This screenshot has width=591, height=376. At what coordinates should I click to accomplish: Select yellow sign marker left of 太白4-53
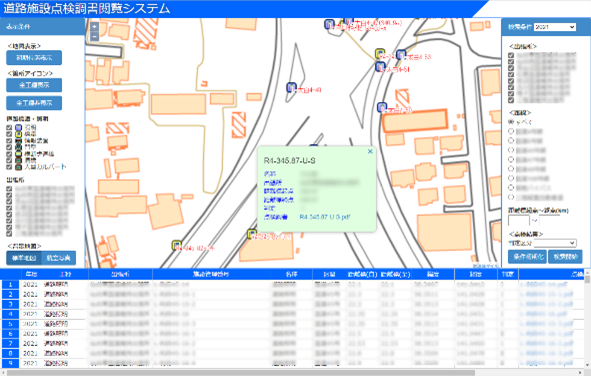(x=380, y=53)
